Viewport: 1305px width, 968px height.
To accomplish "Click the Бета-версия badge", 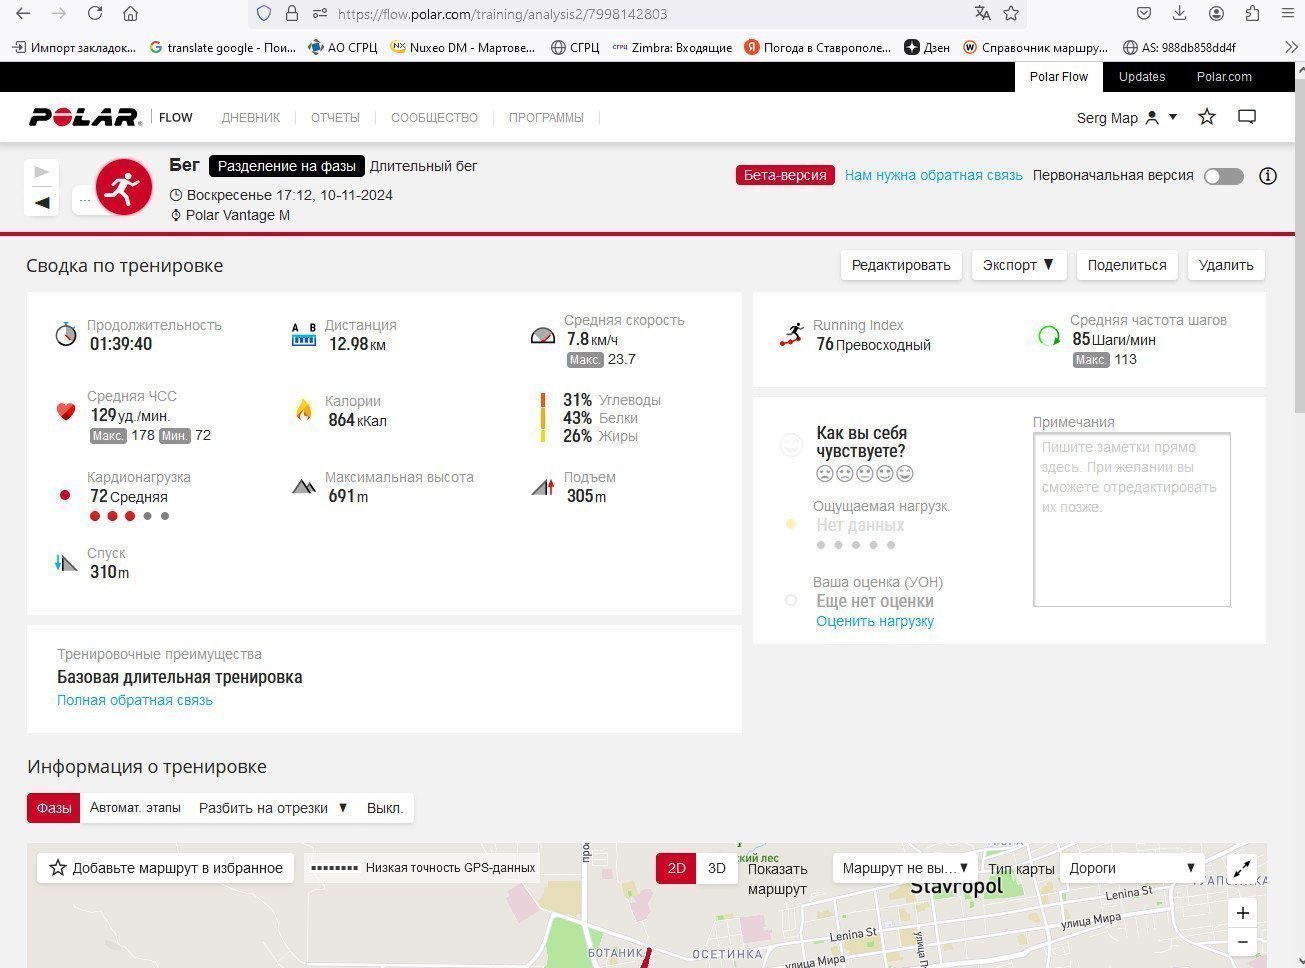I will [785, 175].
